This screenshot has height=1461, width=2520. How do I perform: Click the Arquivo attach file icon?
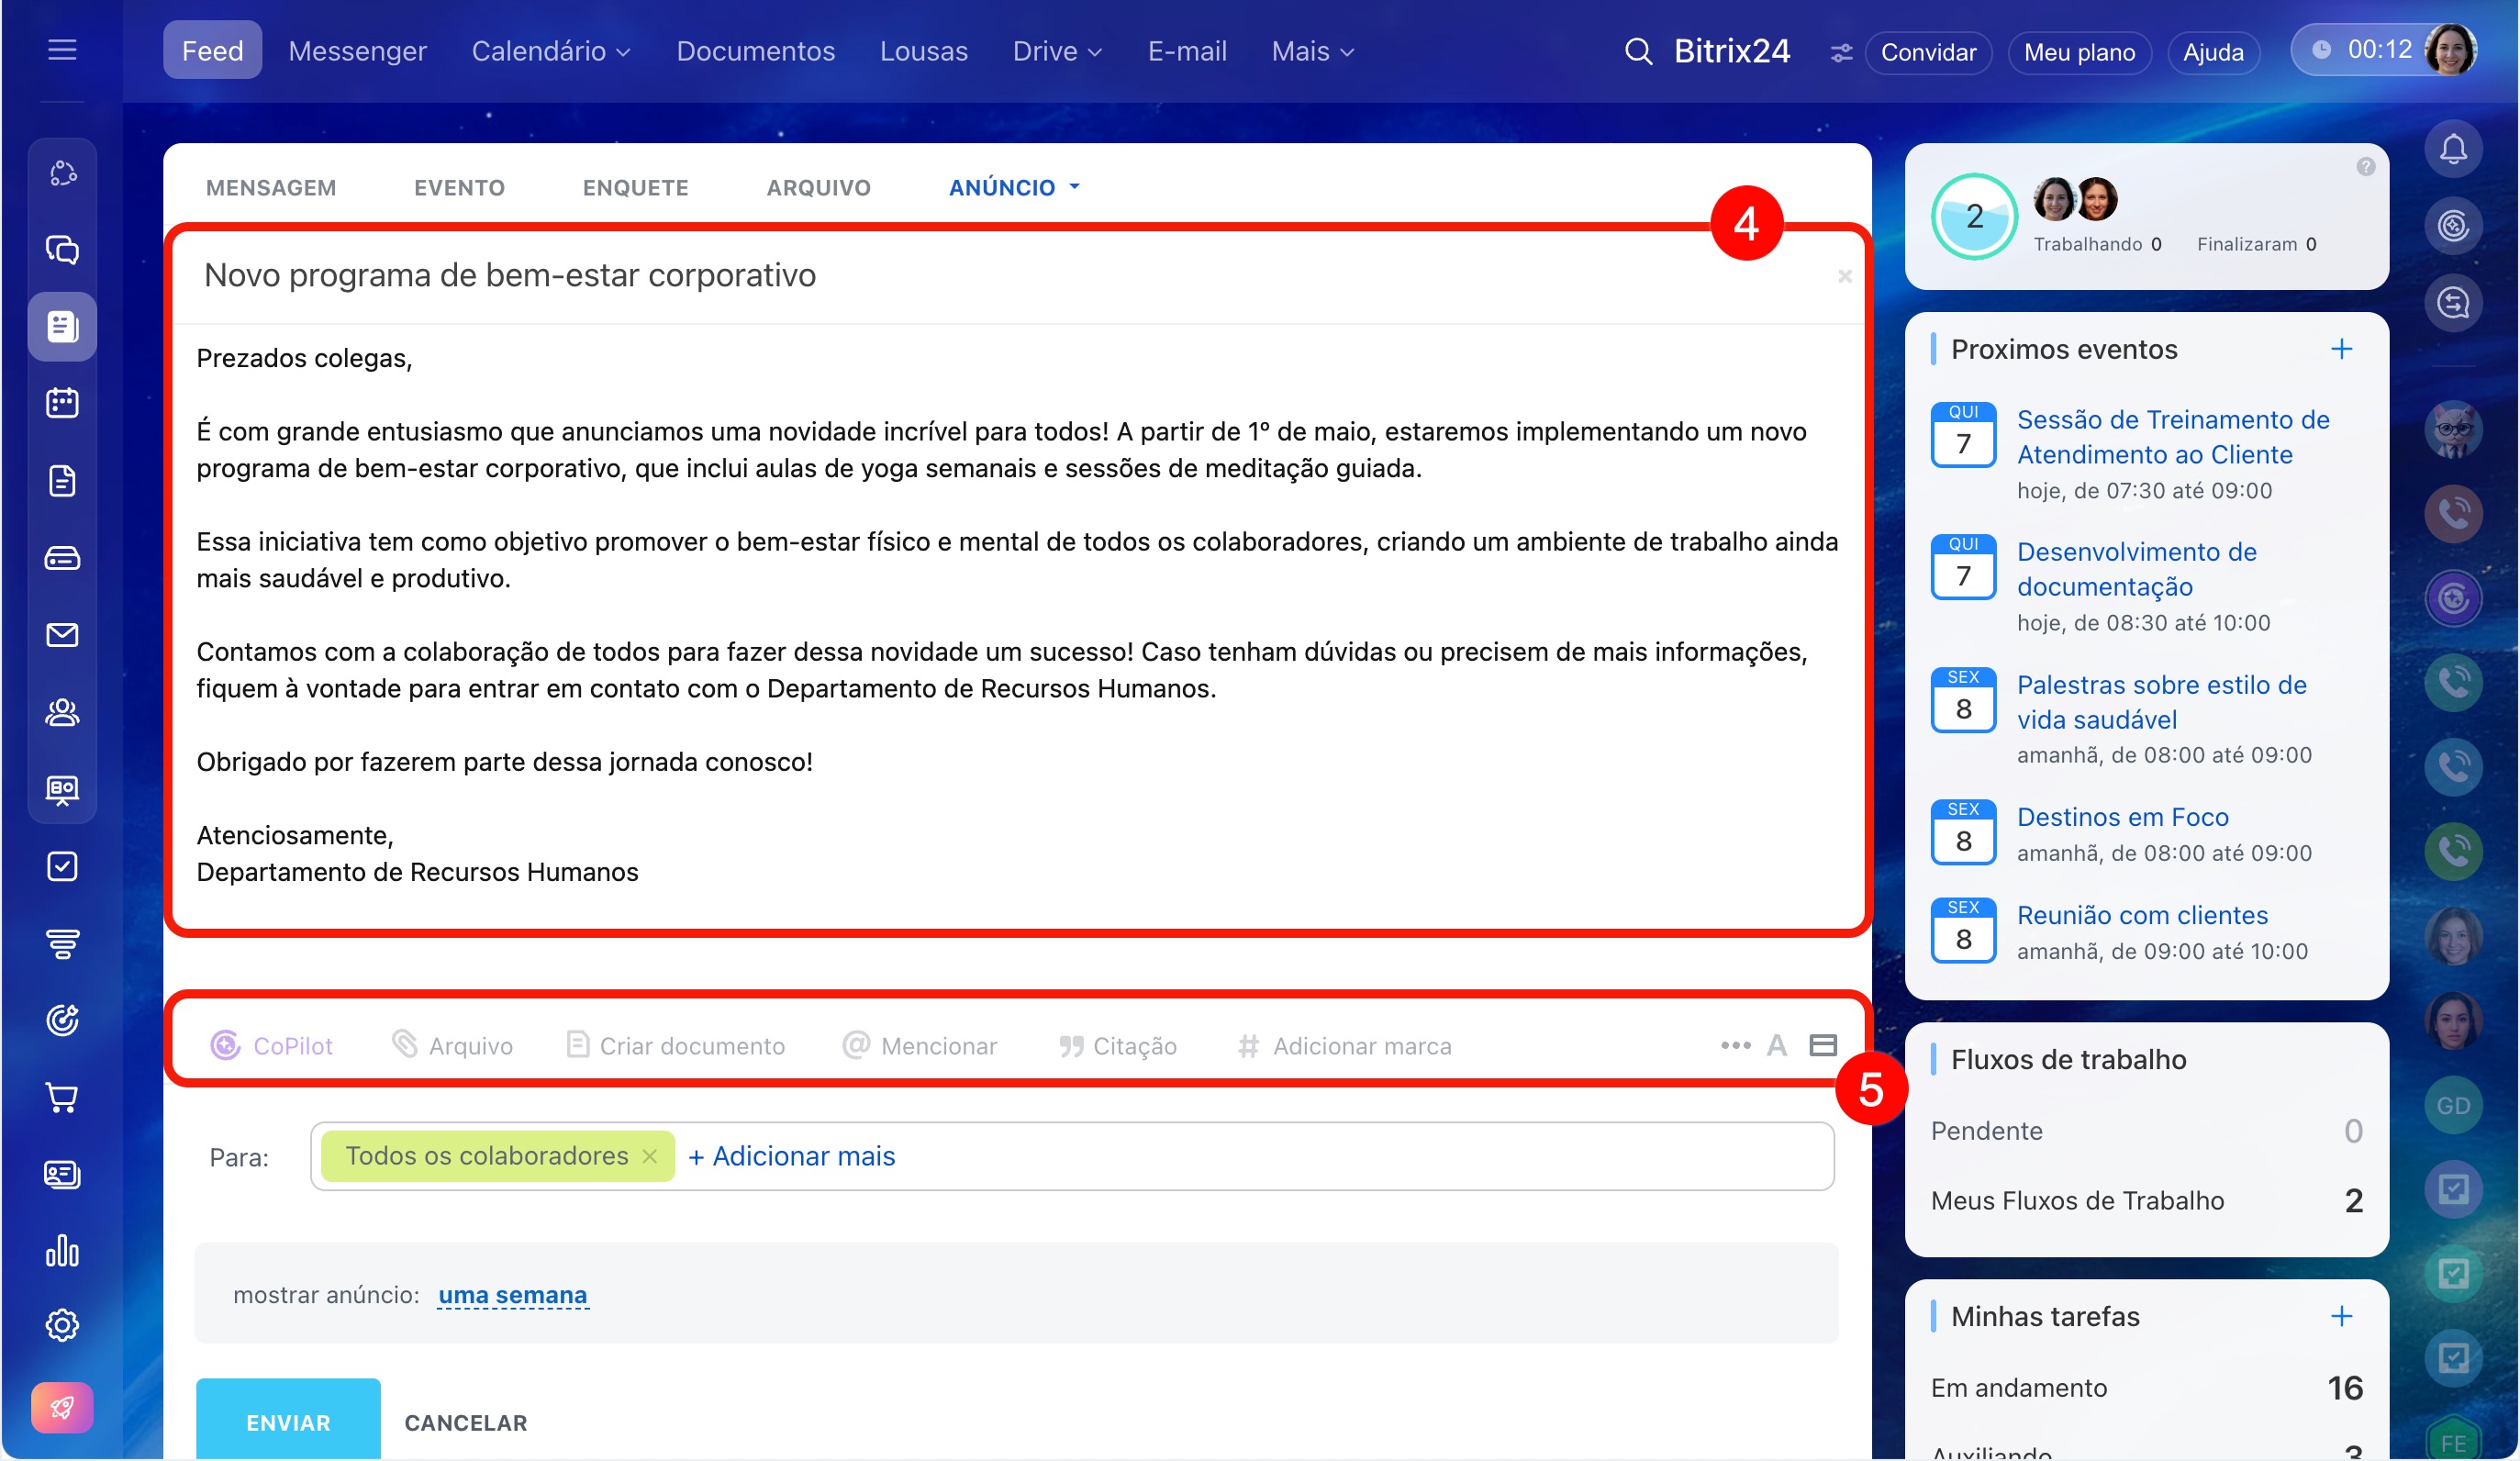point(405,1044)
